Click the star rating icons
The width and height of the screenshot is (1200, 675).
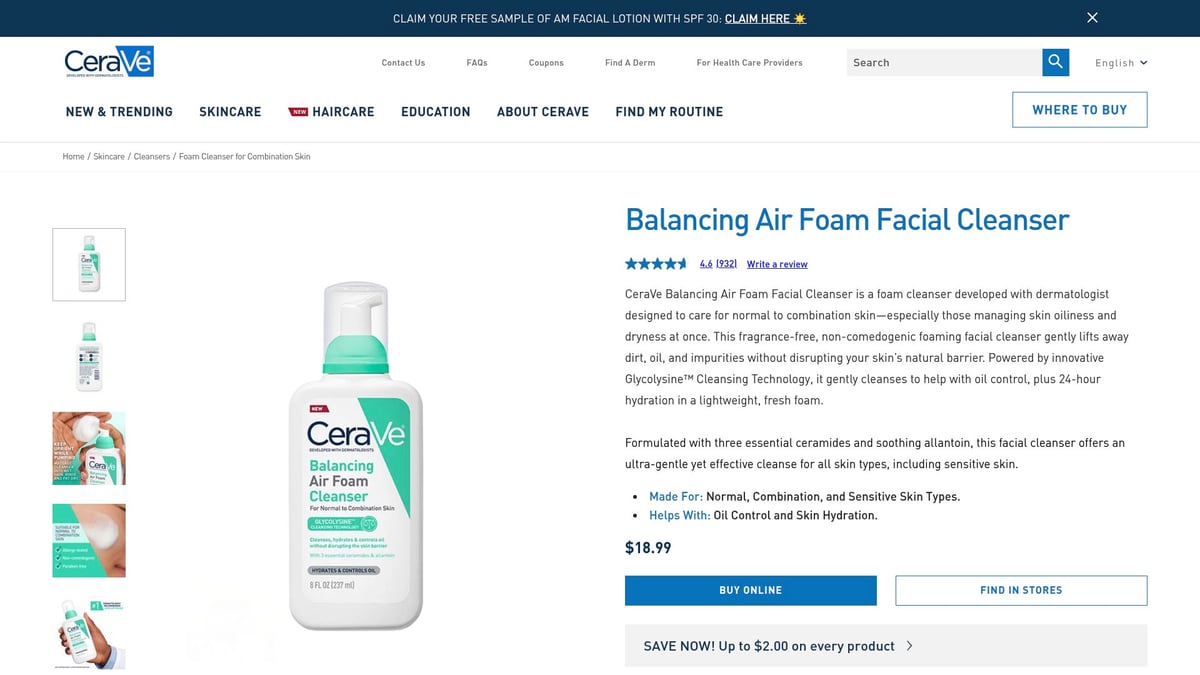tap(655, 263)
